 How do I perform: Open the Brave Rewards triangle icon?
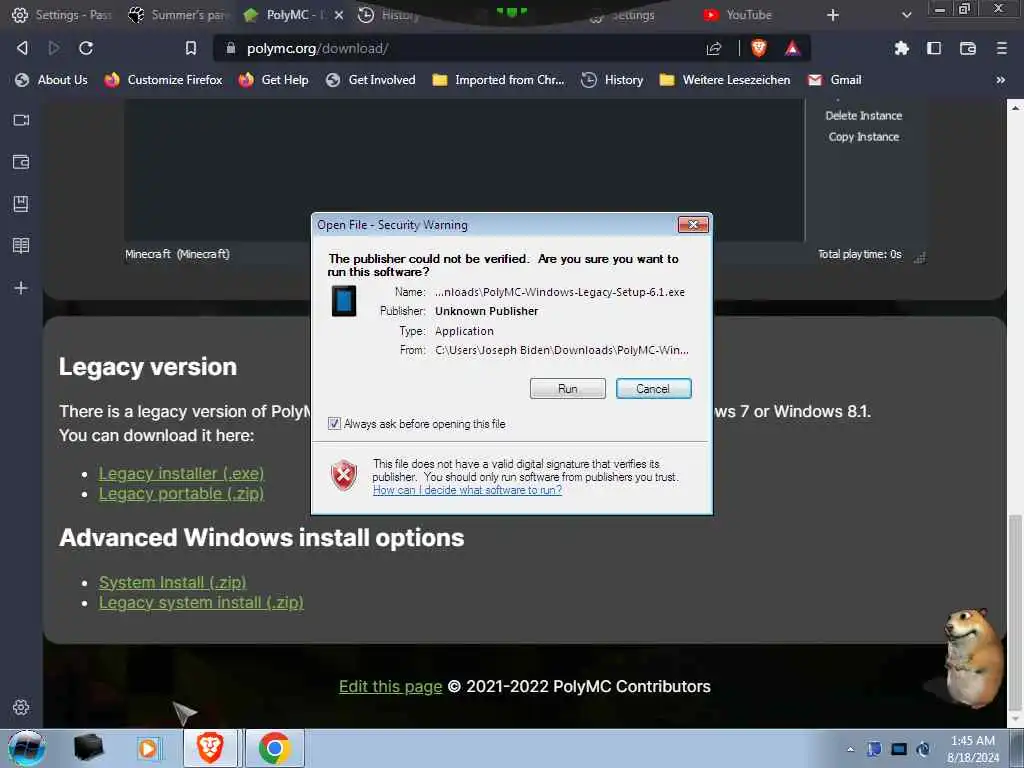(792, 48)
